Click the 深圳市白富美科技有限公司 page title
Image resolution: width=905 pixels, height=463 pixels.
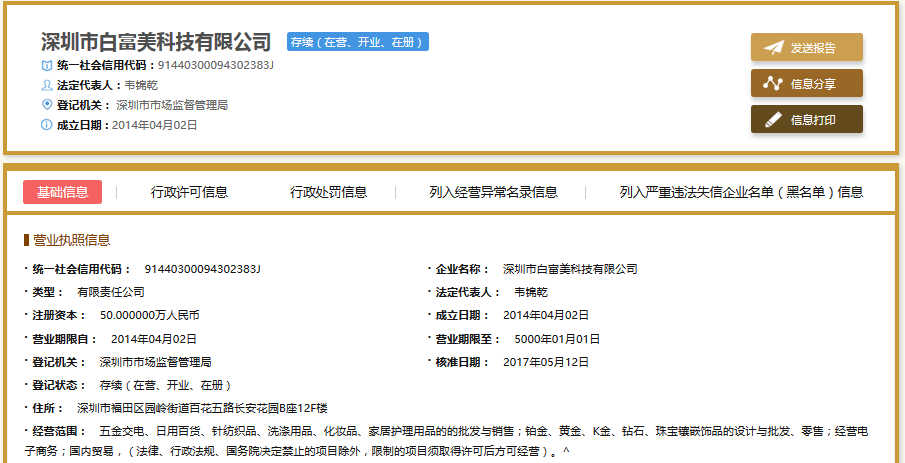click(156, 42)
